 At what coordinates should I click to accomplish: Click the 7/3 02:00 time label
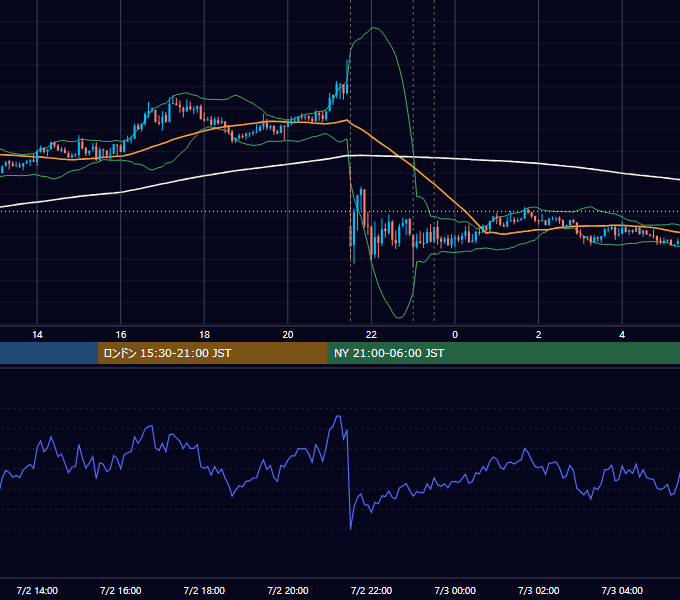[539, 591]
